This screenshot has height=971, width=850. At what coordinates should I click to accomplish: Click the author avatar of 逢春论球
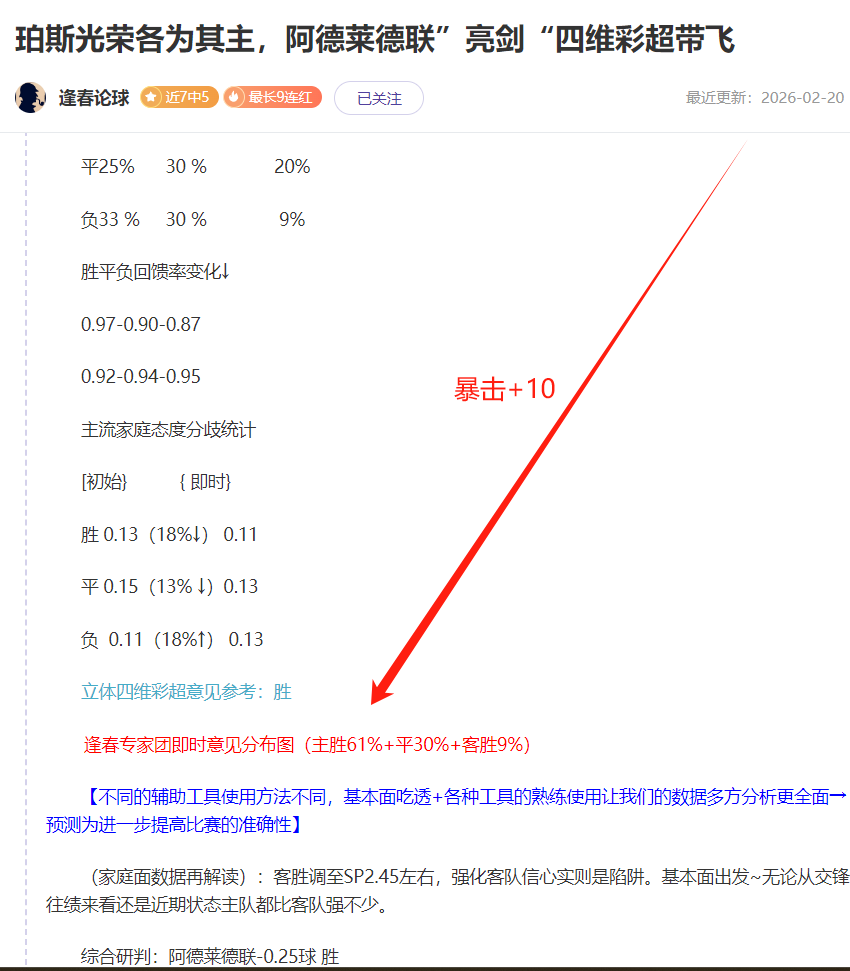31,98
